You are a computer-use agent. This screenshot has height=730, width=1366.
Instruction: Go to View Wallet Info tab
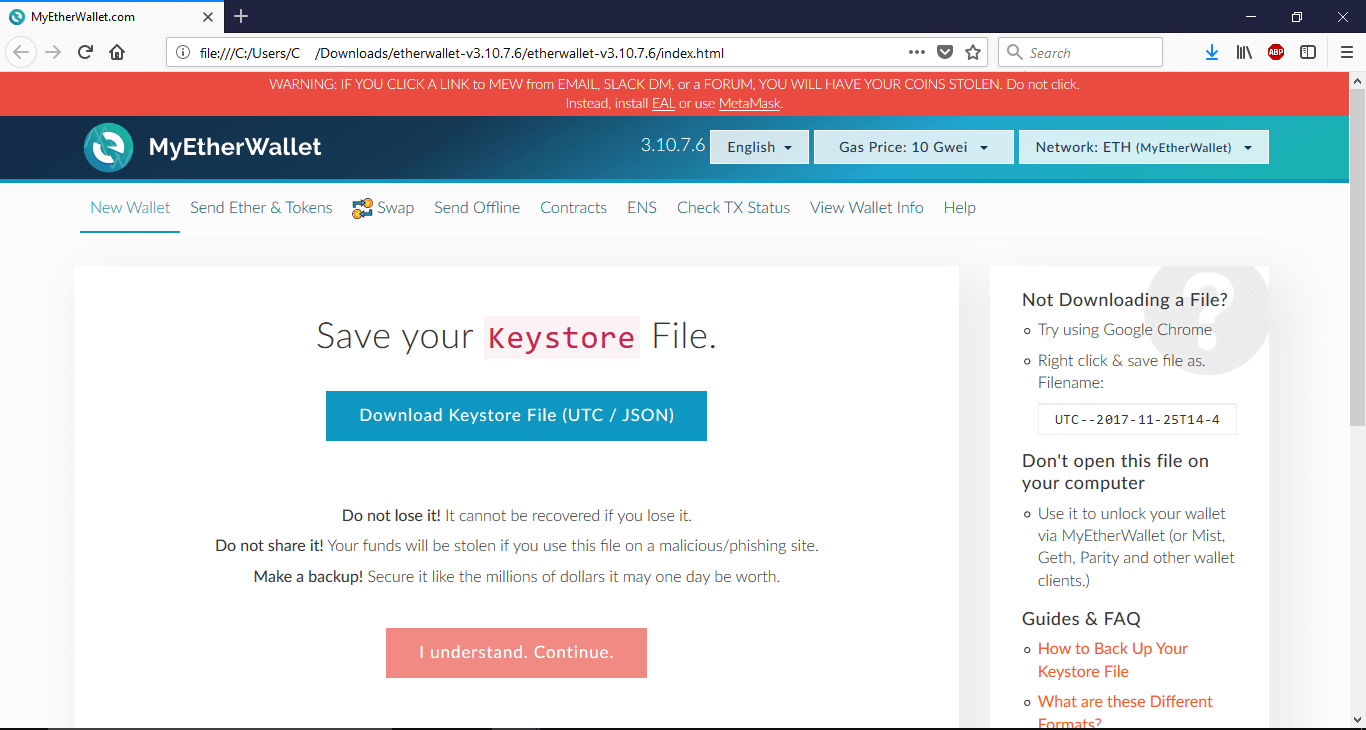[x=867, y=208]
